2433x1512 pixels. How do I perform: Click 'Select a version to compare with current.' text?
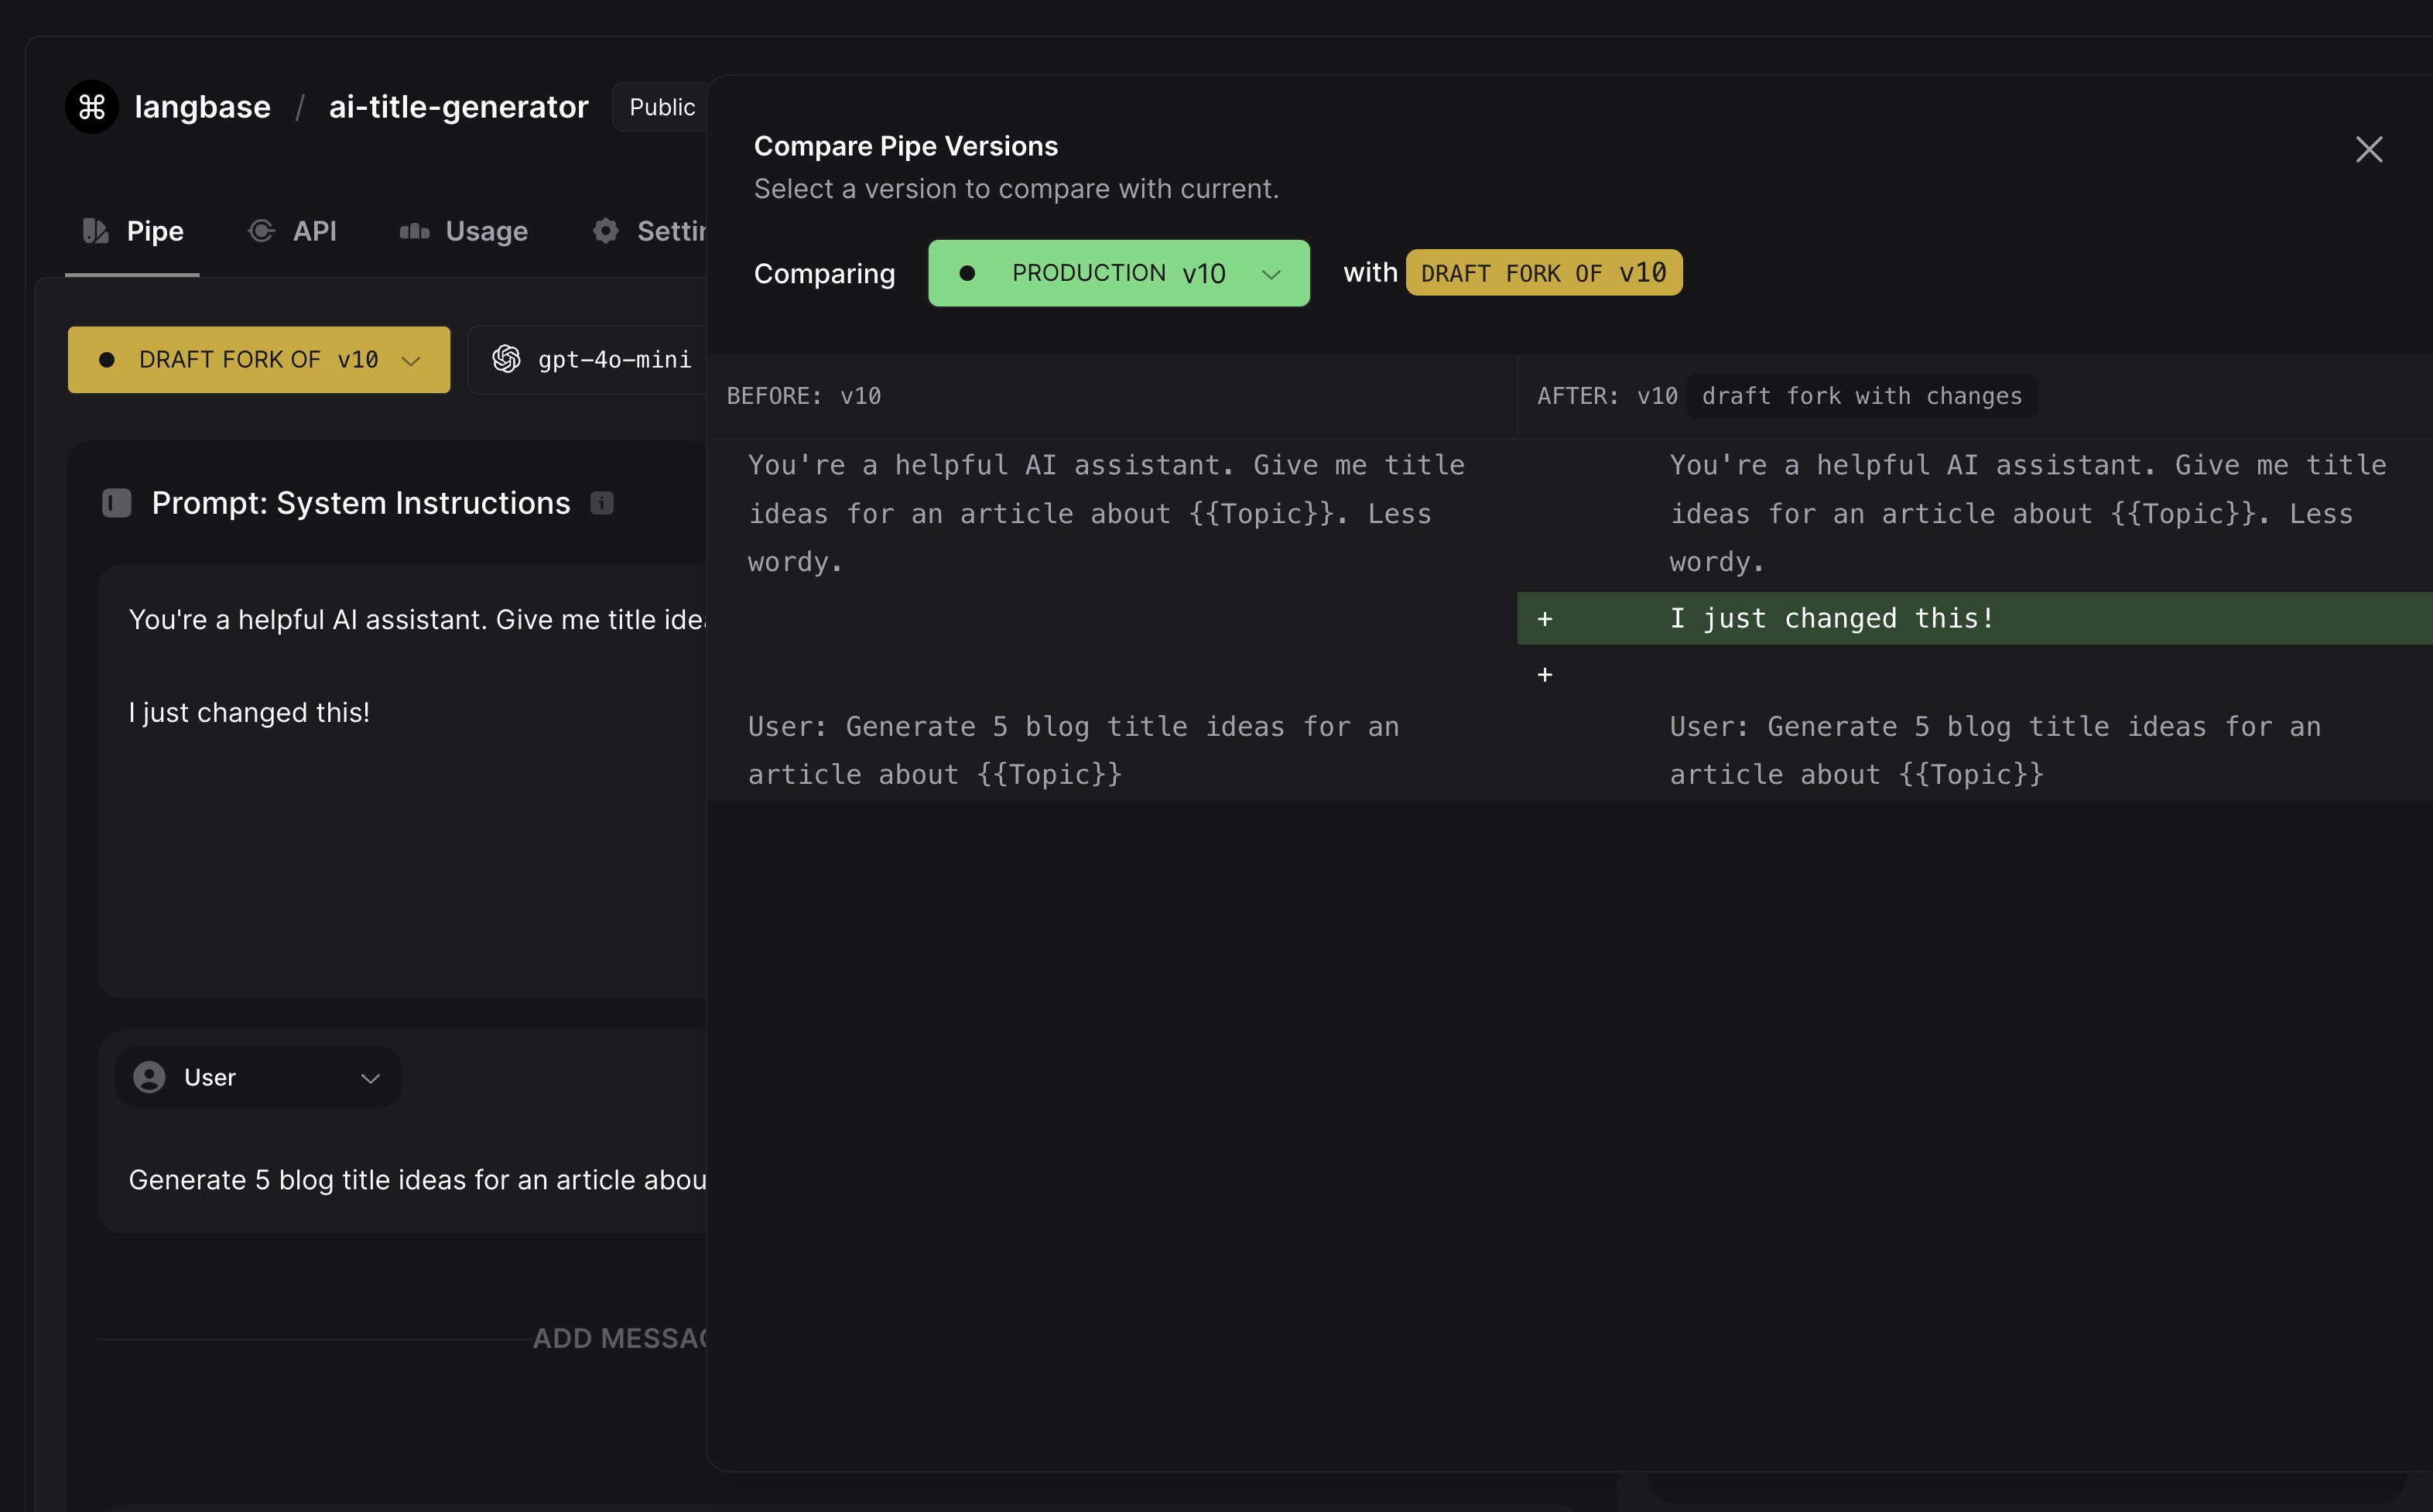point(1016,189)
